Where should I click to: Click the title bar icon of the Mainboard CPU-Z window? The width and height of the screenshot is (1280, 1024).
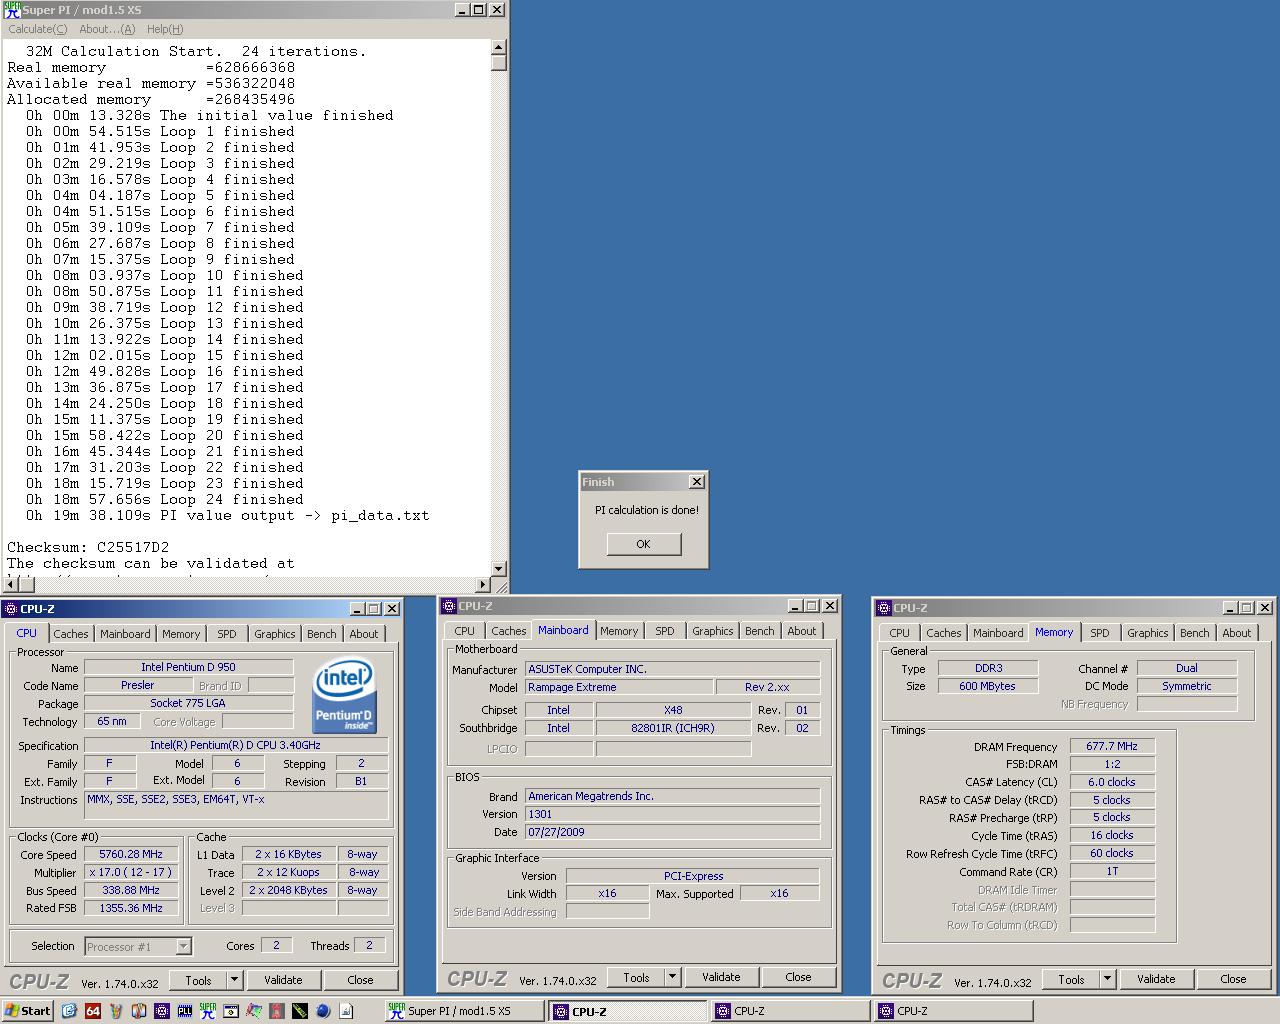(x=449, y=606)
